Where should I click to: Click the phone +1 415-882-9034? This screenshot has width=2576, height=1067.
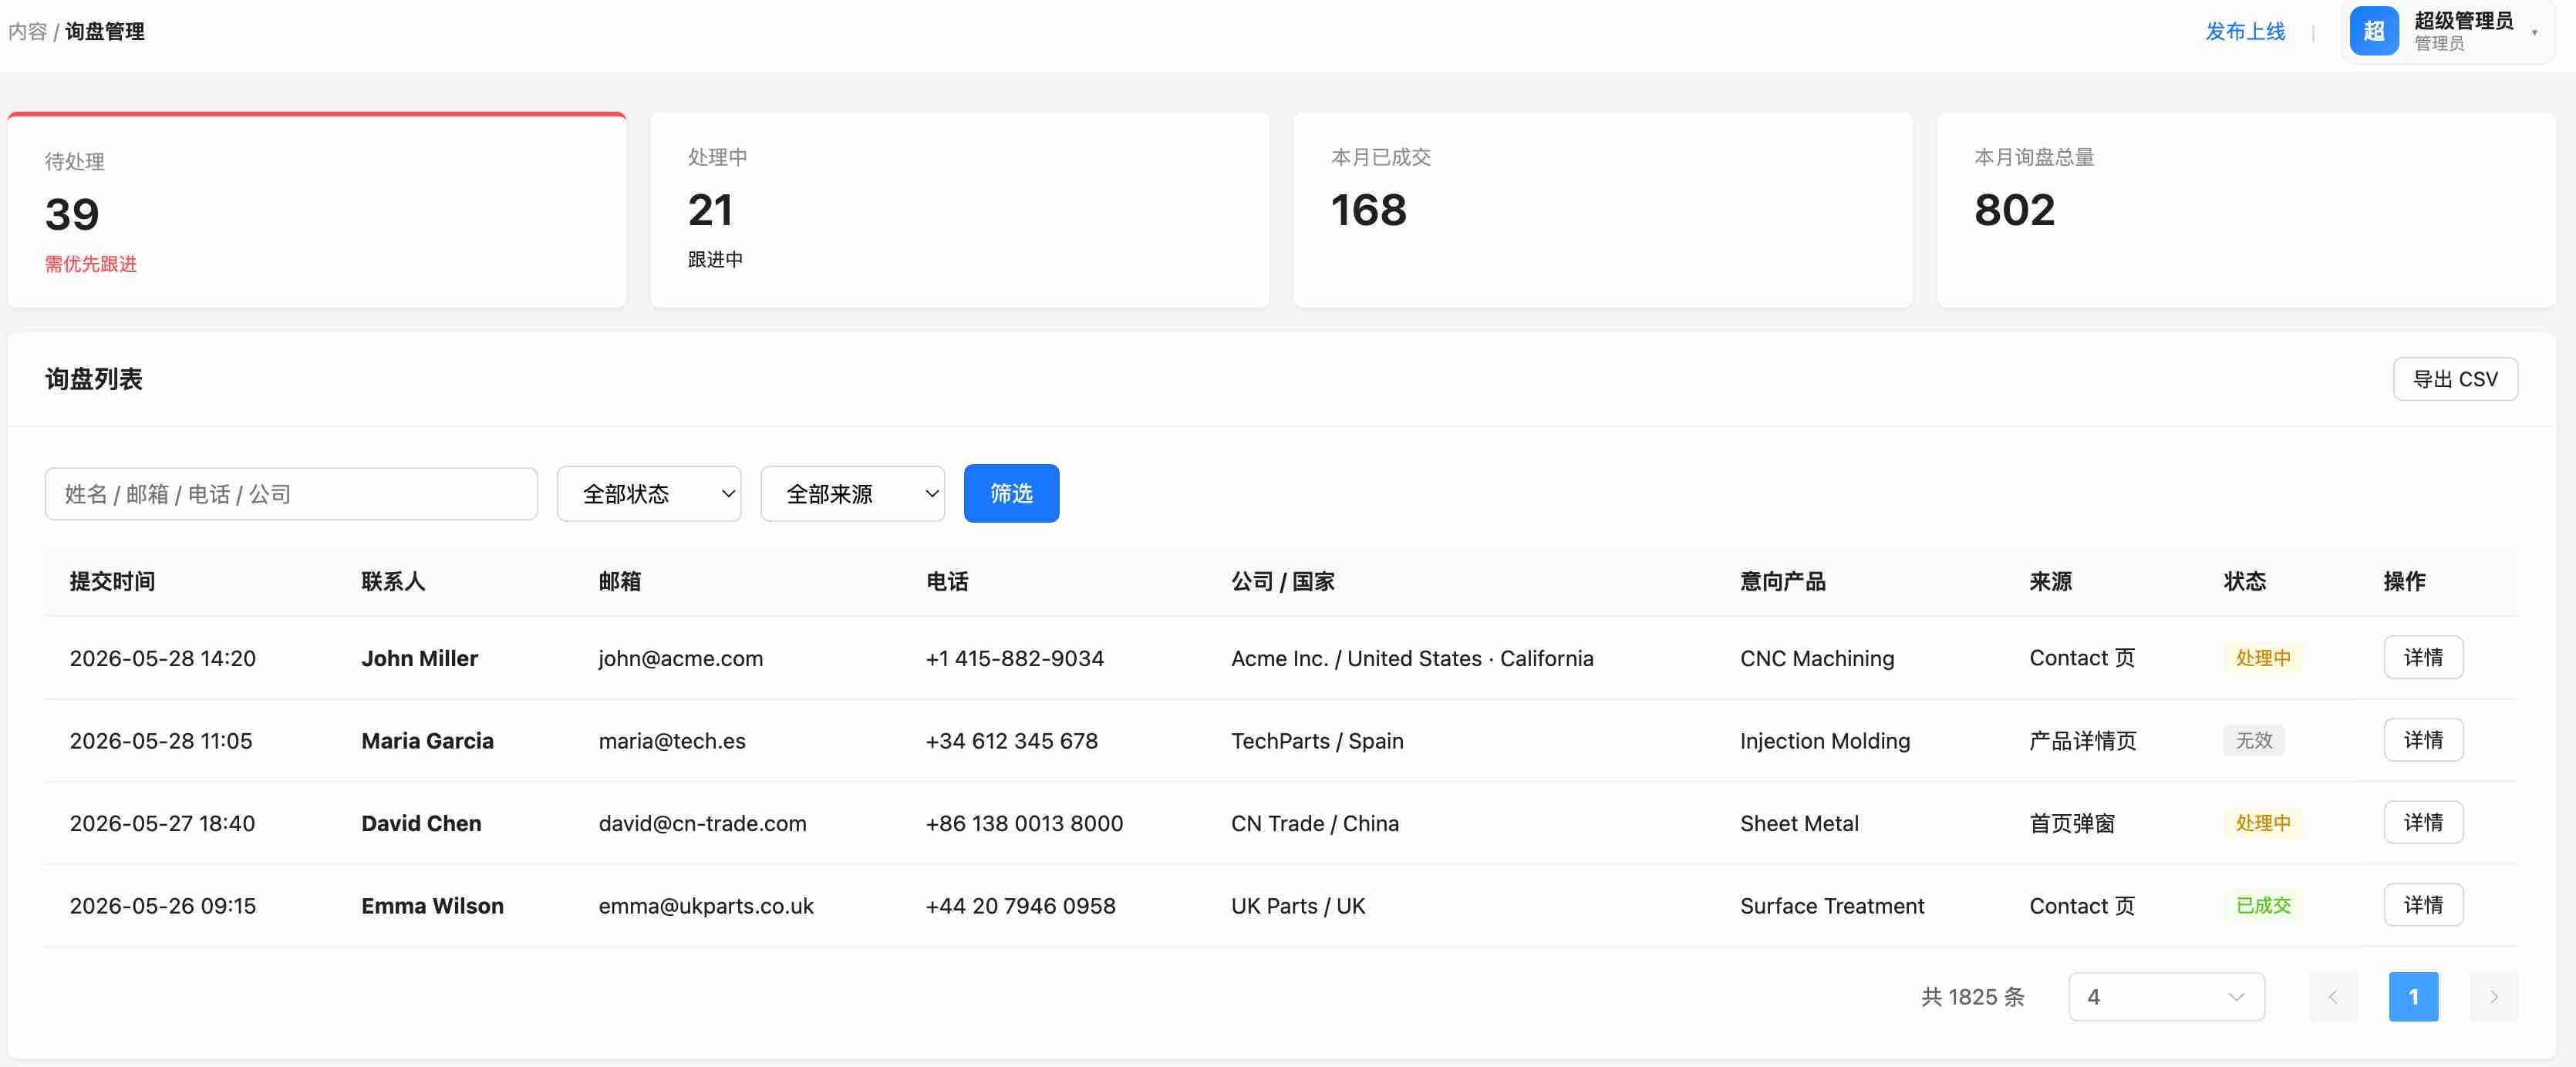[1015, 659]
